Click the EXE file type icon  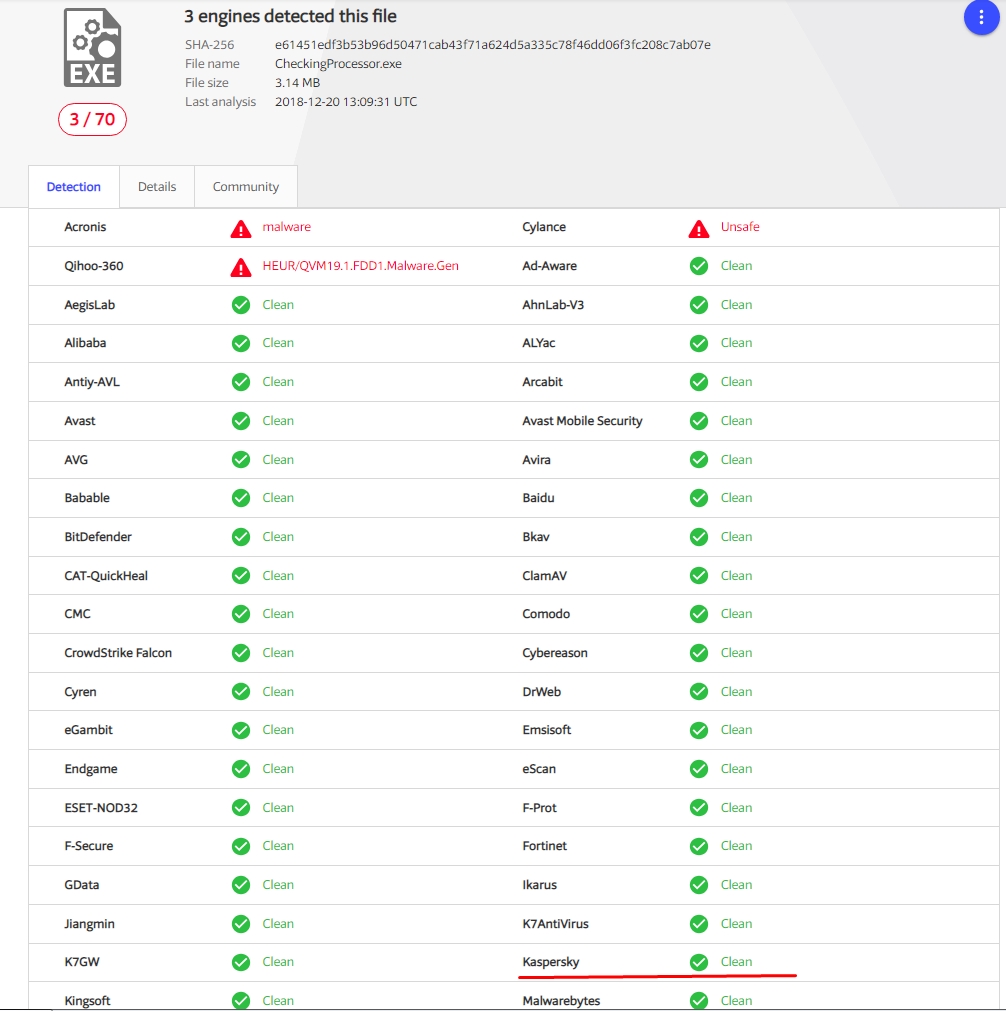(92, 48)
